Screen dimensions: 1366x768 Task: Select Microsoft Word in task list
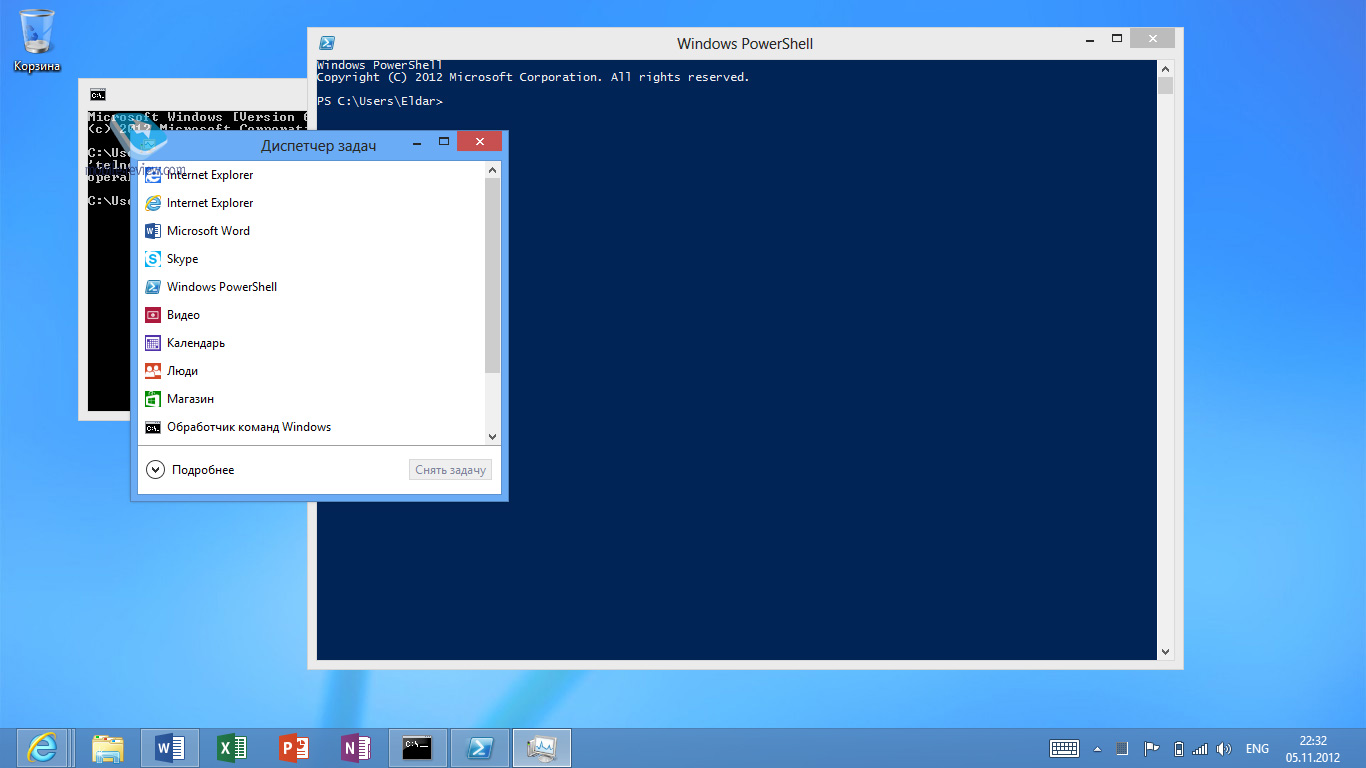click(x=208, y=231)
